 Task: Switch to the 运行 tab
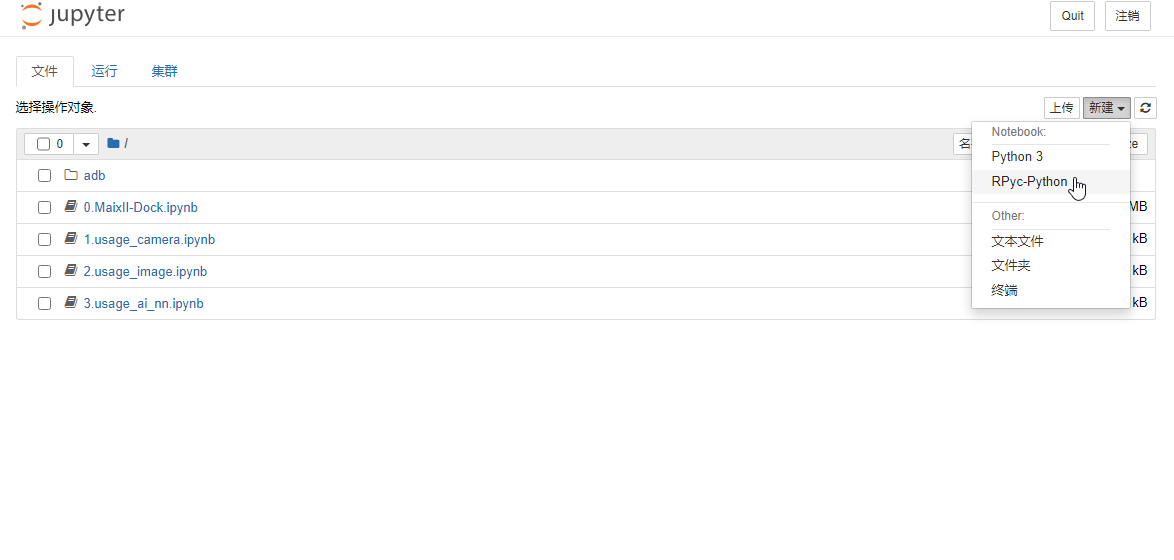click(104, 71)
